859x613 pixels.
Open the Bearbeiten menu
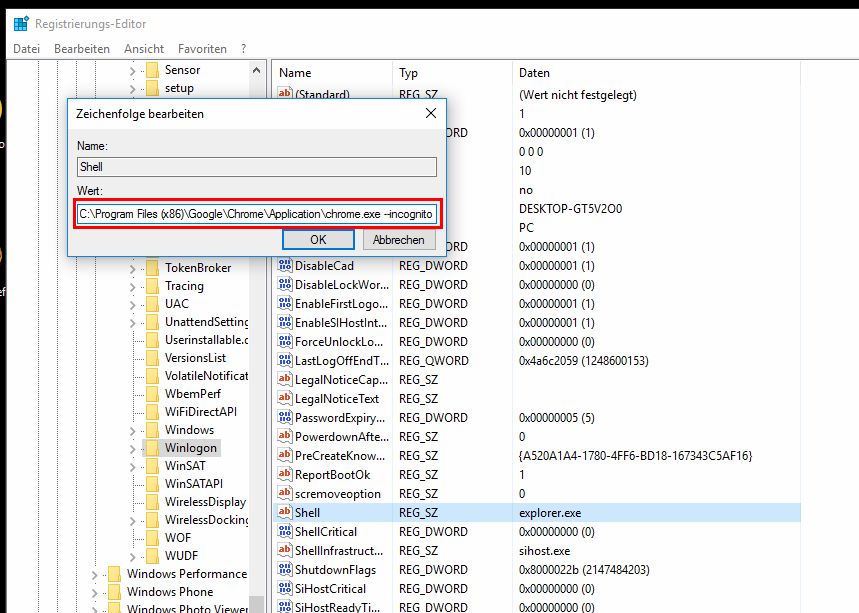[x=82, y=49]
